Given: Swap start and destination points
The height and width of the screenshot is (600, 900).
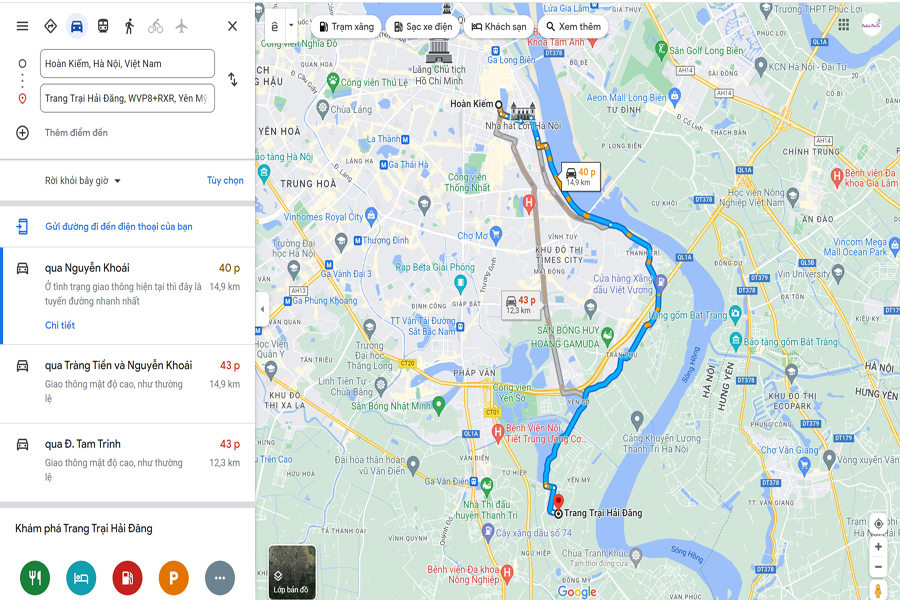Looking at the screenshot, I should (x=232, y=79).
